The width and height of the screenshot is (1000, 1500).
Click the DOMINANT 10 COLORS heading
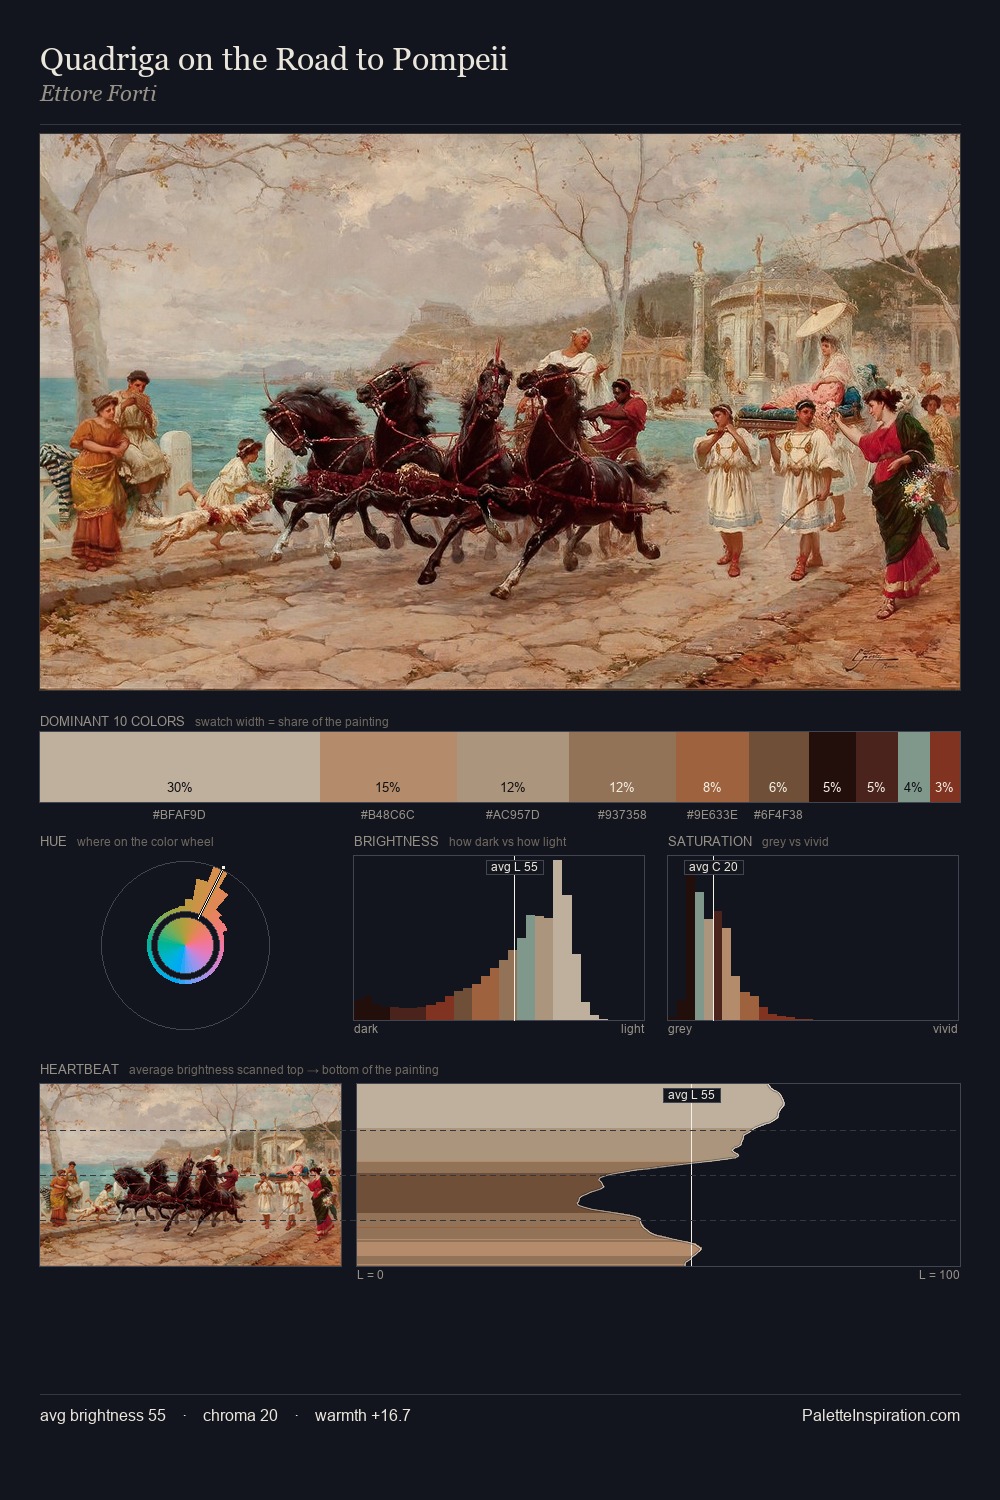pyautogui.click(x=112, y=721)
